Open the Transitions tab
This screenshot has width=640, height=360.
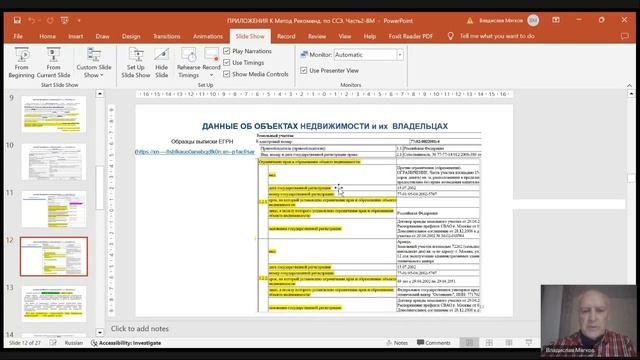coord(167,36)
